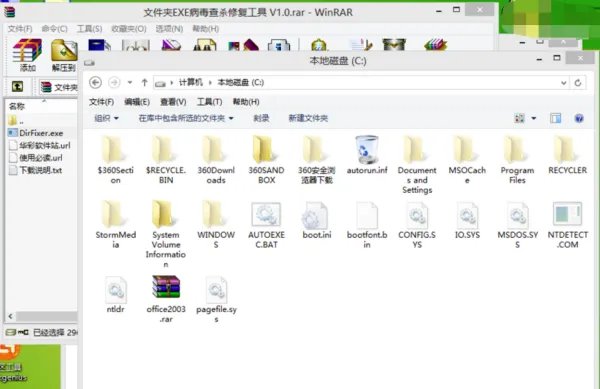600x389 pixels.
Task: Select the 360Downloads folder
Action: pos(216,160)
